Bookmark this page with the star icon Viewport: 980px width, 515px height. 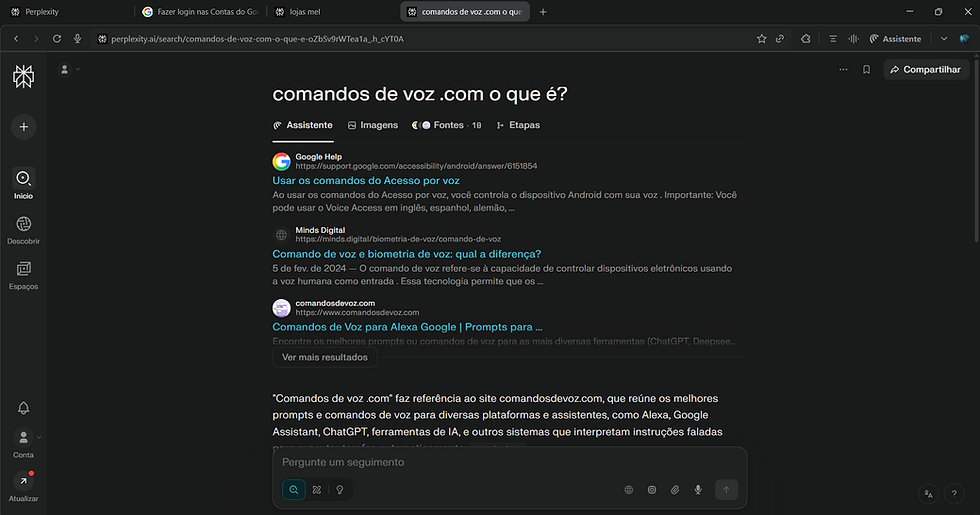(761, 39)
